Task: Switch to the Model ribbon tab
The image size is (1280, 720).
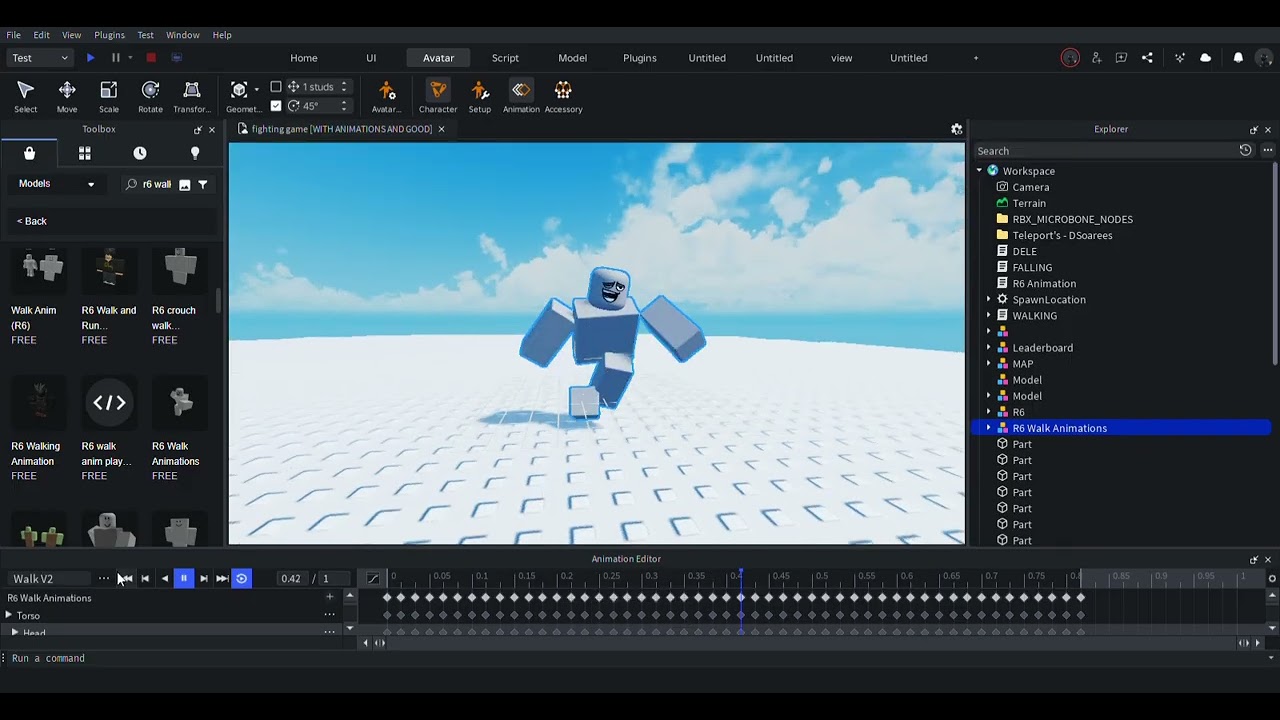Action: tap(573, 58)
